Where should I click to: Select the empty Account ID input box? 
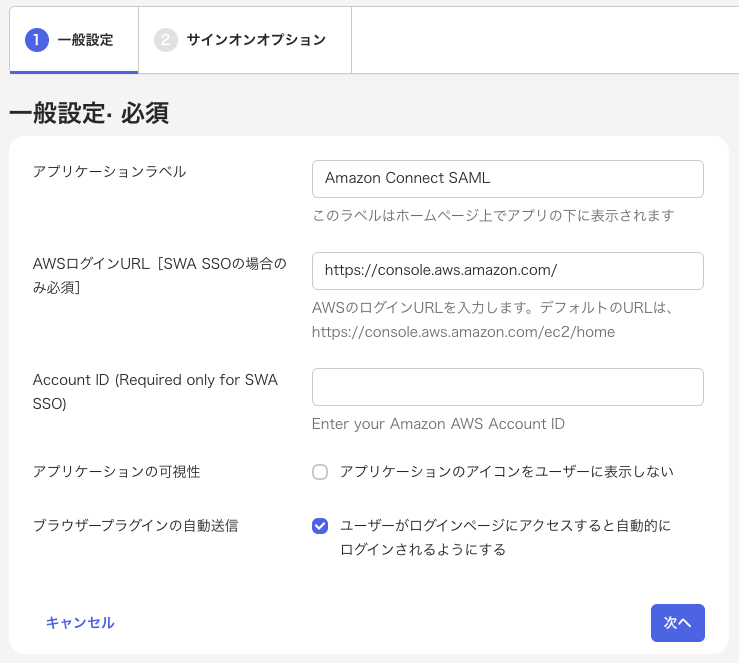click(507, 387)
